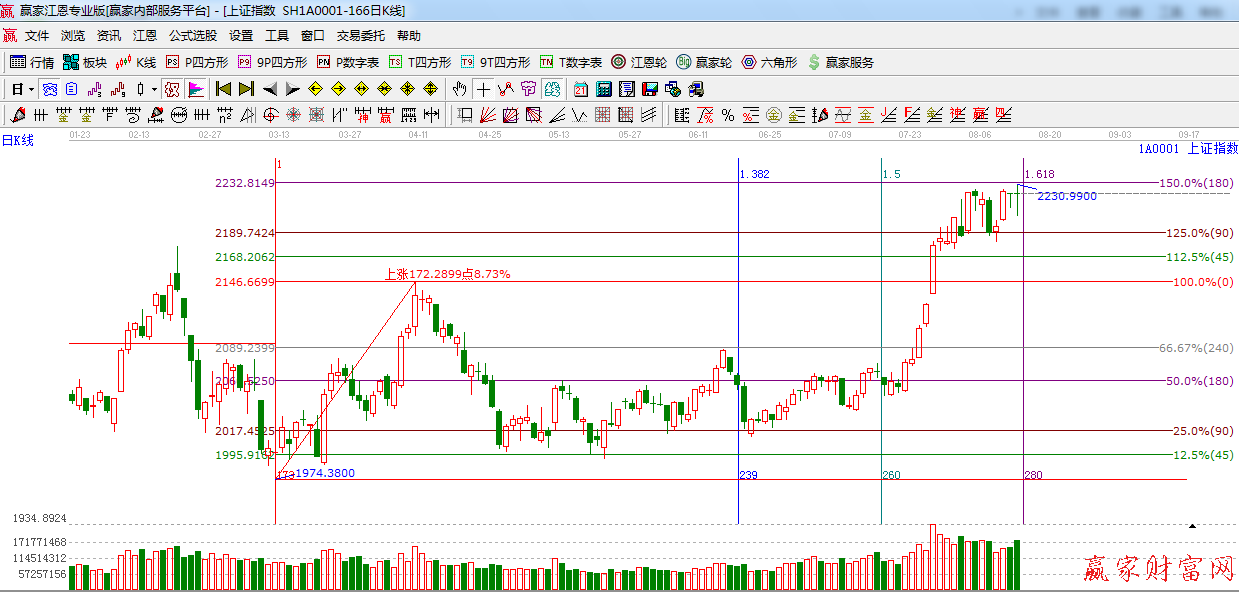Launch the 江恩轮 Gann wheel
This screenshot has width=1239, height=593.
tap(639, 62)
